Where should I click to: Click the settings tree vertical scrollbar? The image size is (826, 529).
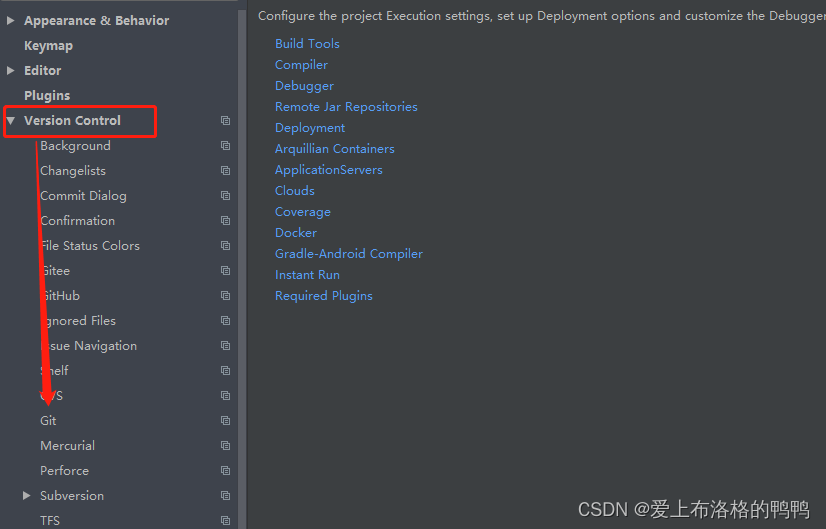point(242,269)
